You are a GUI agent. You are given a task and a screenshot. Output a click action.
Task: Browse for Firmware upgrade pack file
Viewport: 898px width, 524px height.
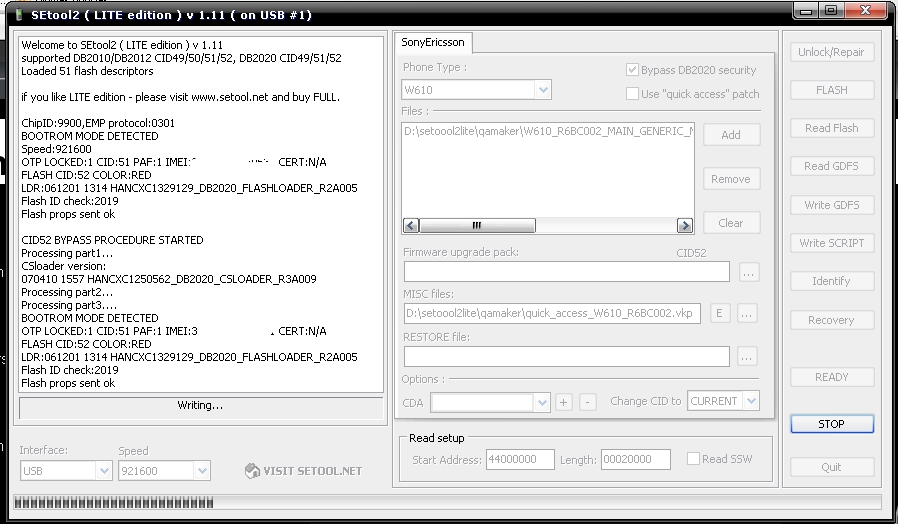[749, 273]
